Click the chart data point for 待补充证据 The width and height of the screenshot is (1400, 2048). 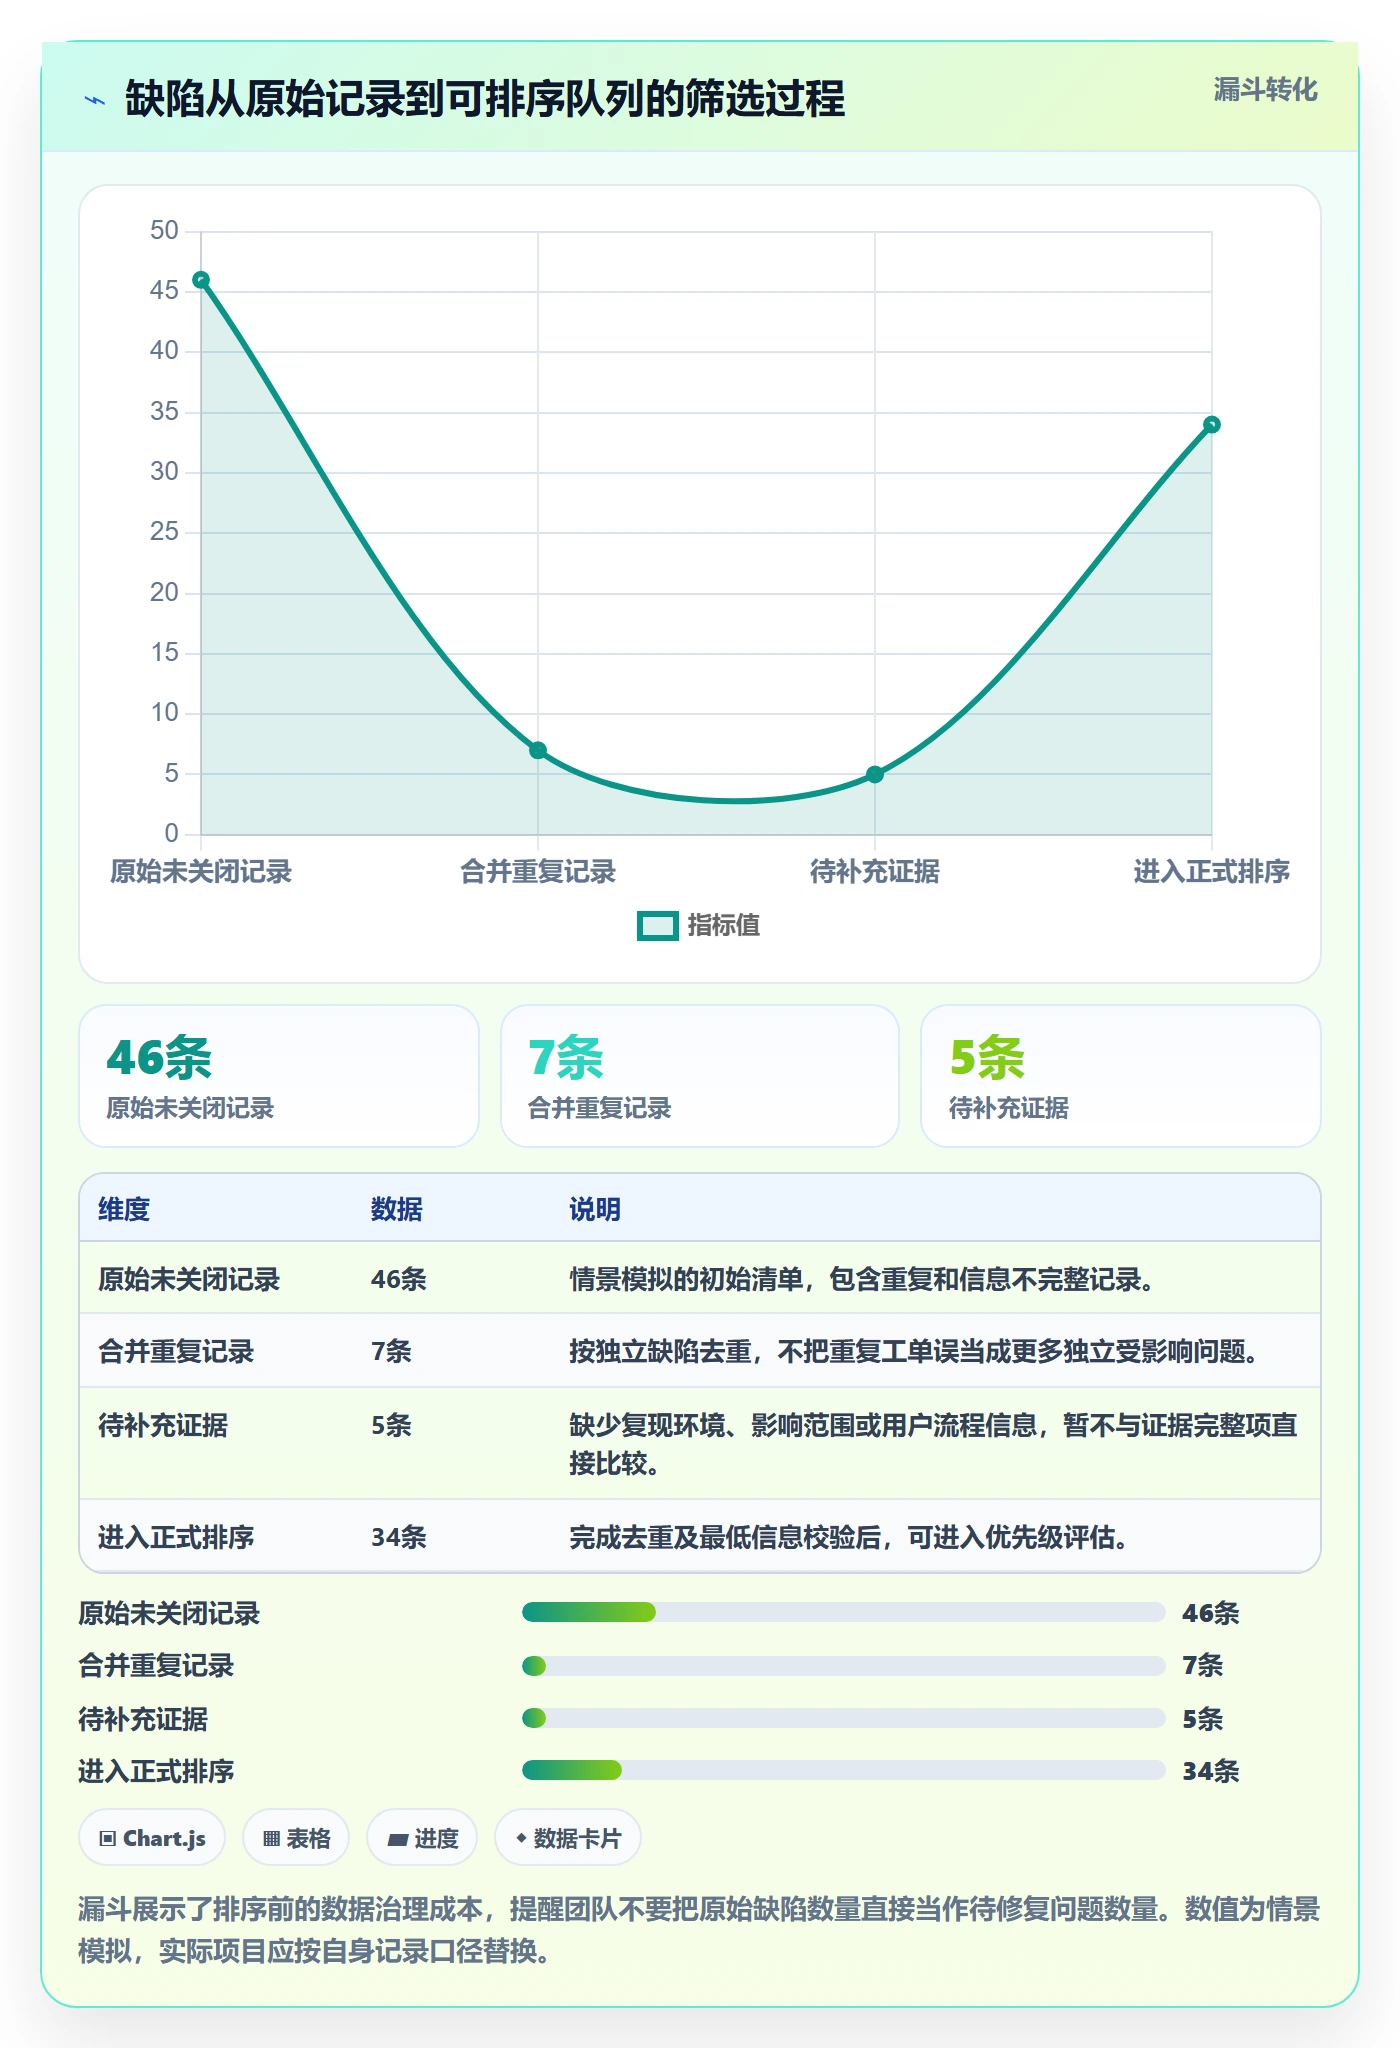(x=875, y=774)
